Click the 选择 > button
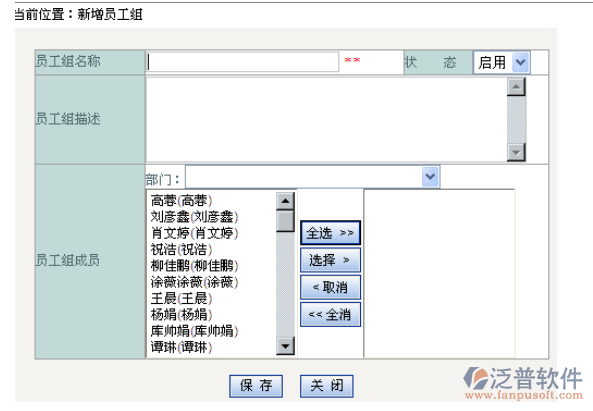 (x=330, y=260)
